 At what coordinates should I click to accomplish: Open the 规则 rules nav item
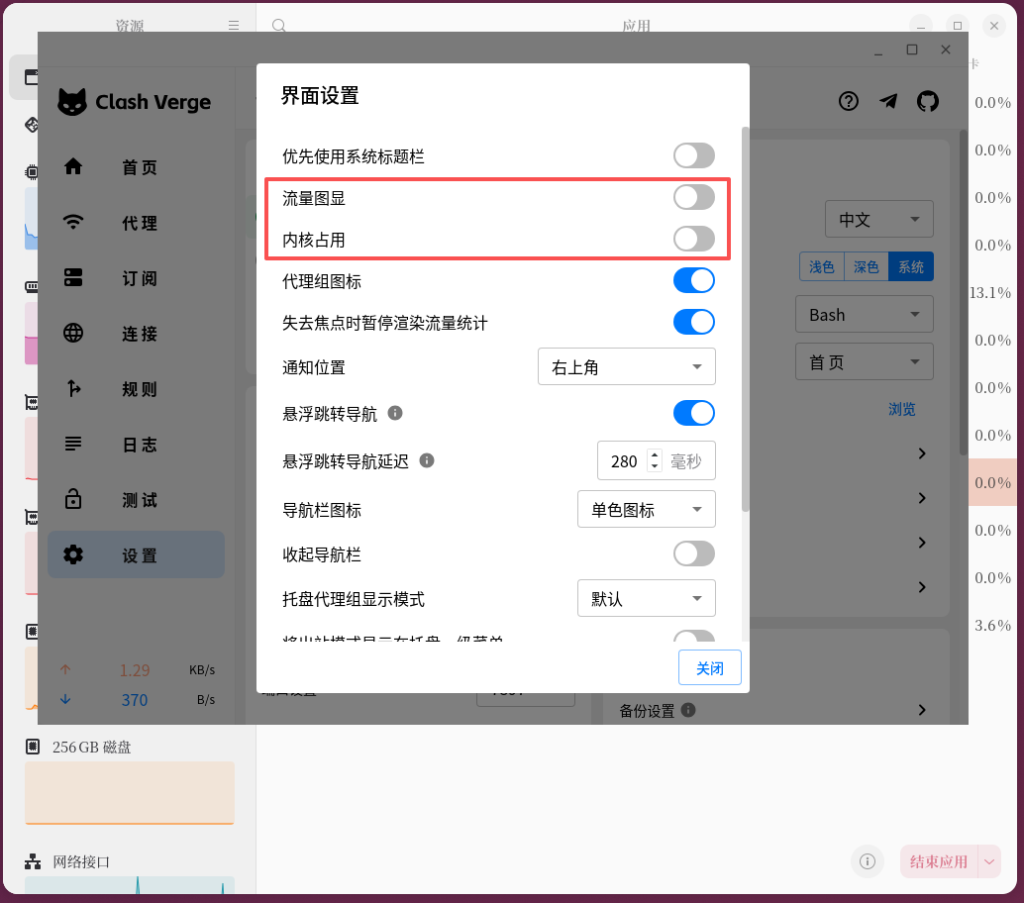click(136, 389)
